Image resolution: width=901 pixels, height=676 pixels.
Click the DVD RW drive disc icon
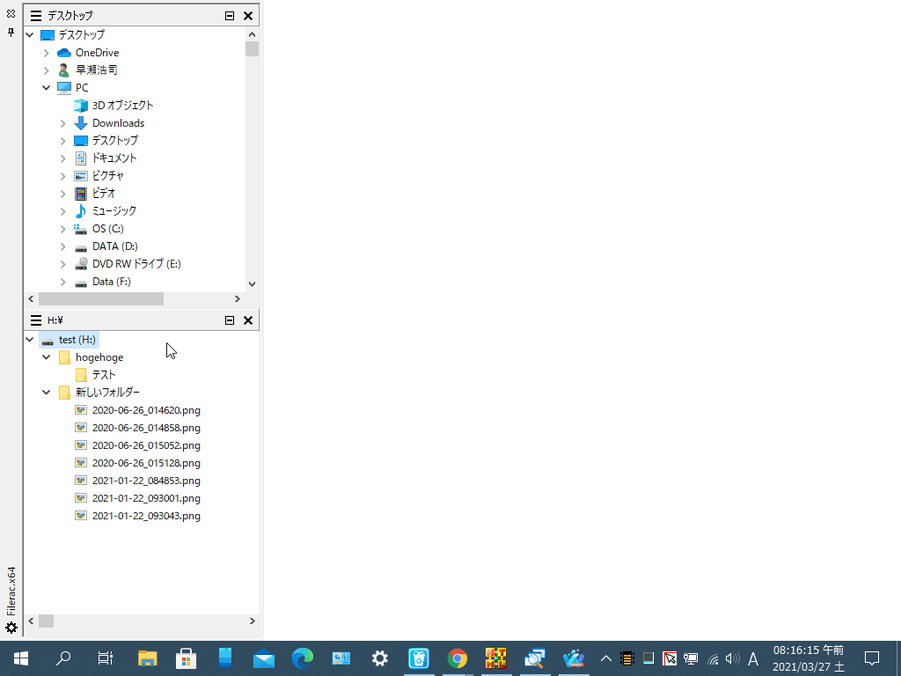(x=81, y=264)
